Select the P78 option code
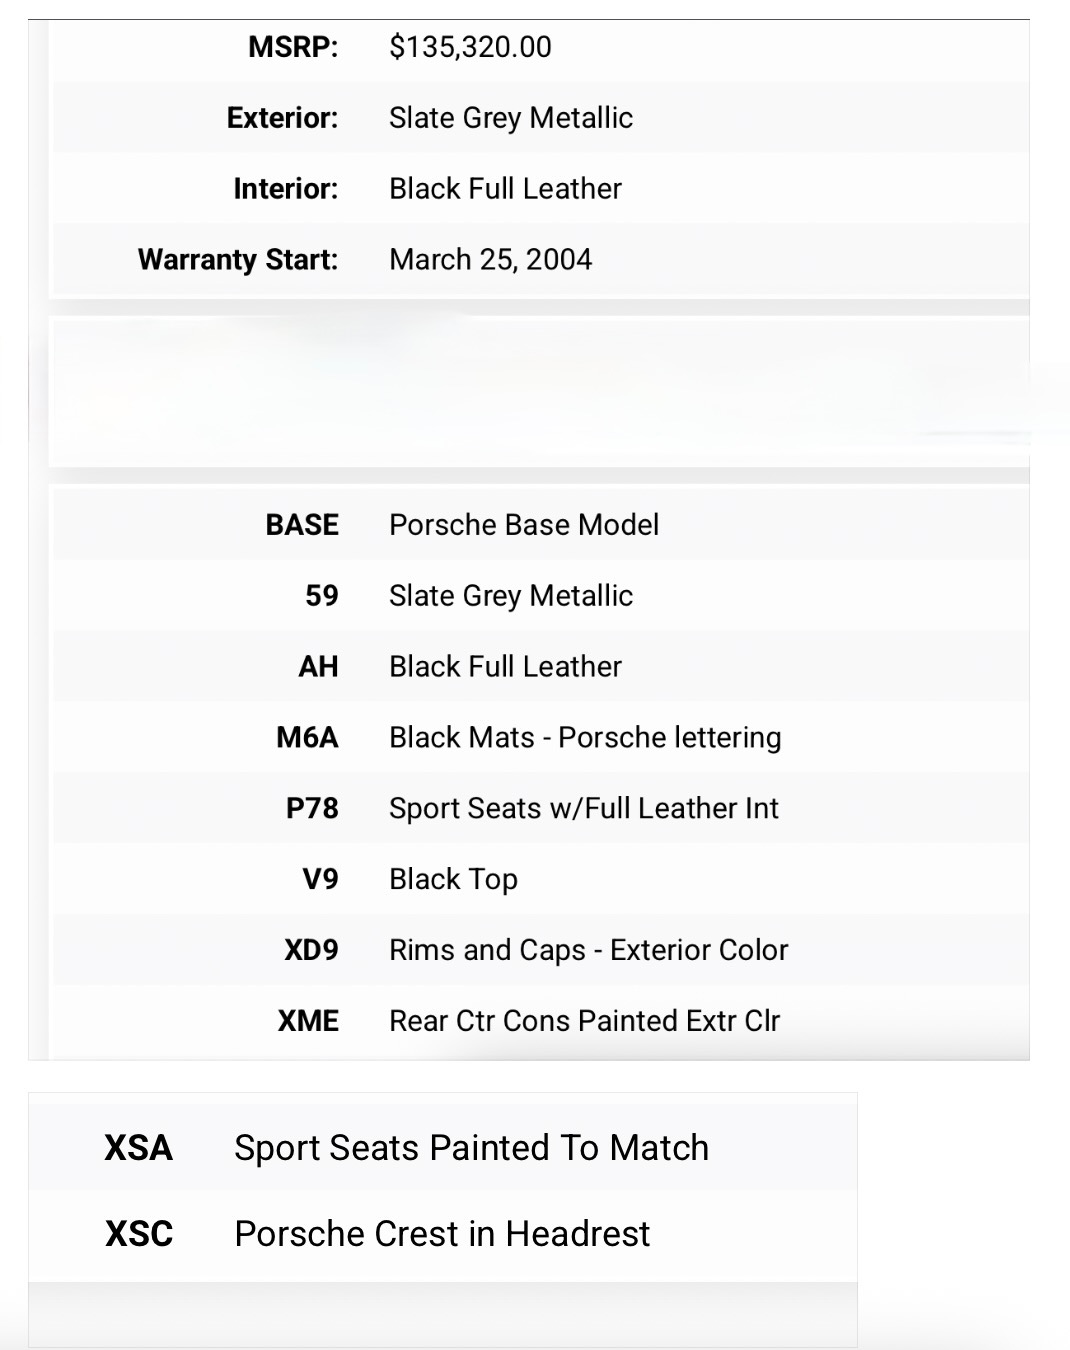The image size is (1070, 1350). 312,809
